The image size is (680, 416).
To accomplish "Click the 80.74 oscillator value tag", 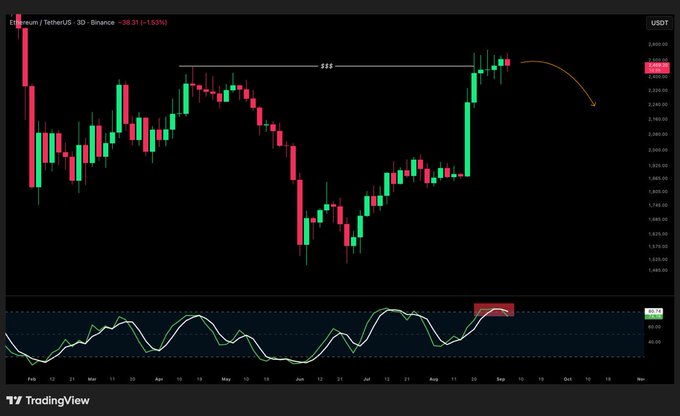I will pyautogui.click(x=654, y=311).
